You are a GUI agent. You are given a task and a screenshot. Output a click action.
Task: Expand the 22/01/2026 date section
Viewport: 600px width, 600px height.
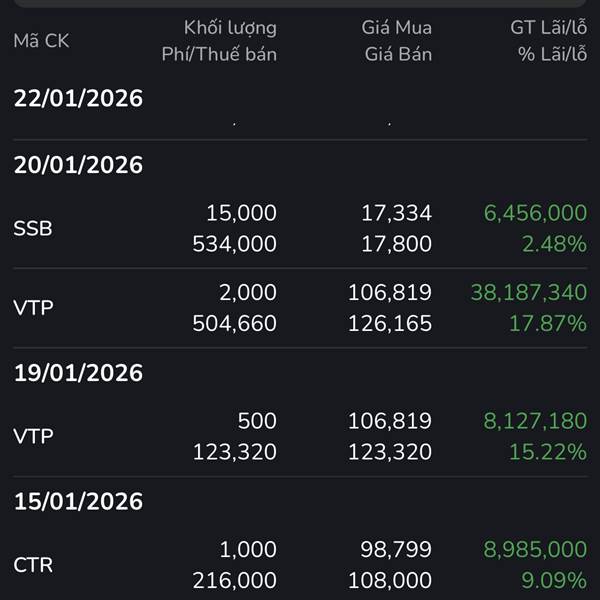click(78, 99)
